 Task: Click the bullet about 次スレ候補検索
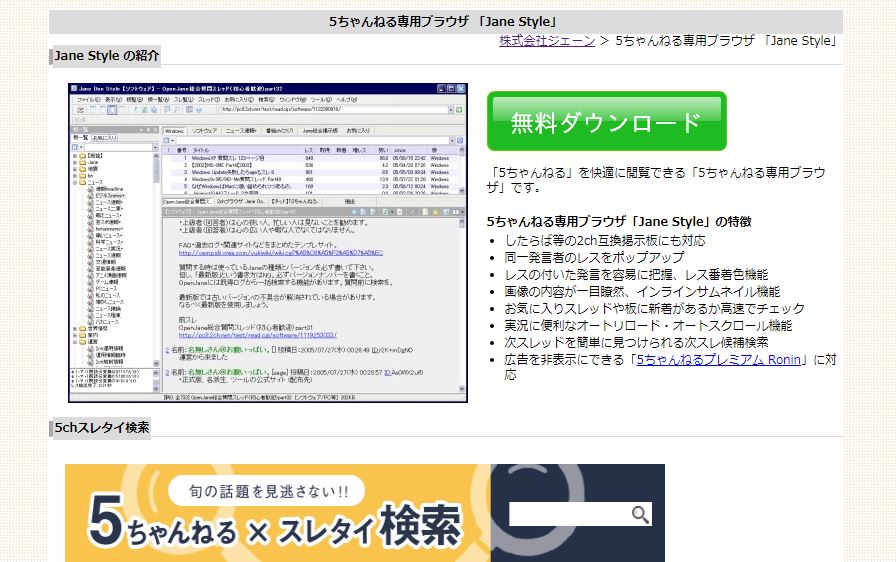636,343
